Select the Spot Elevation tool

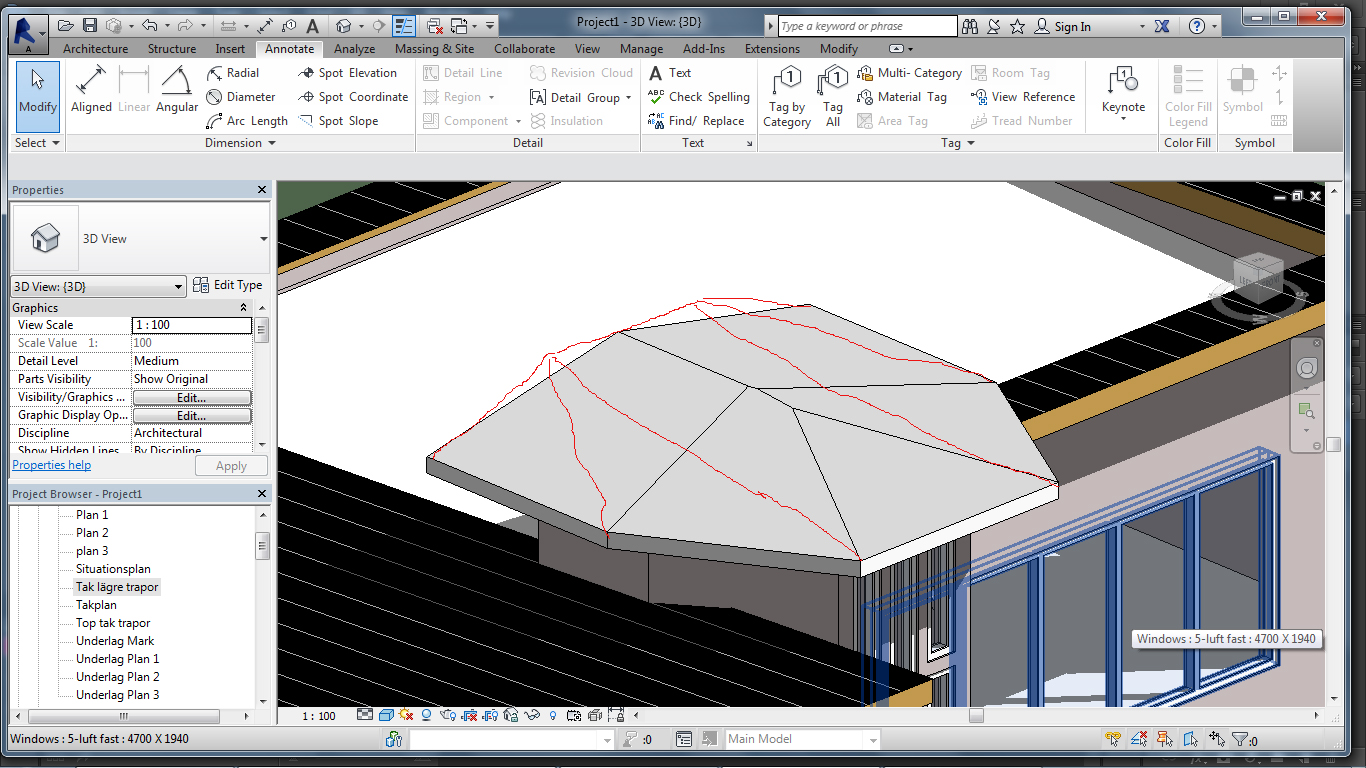tap(347, 73)
